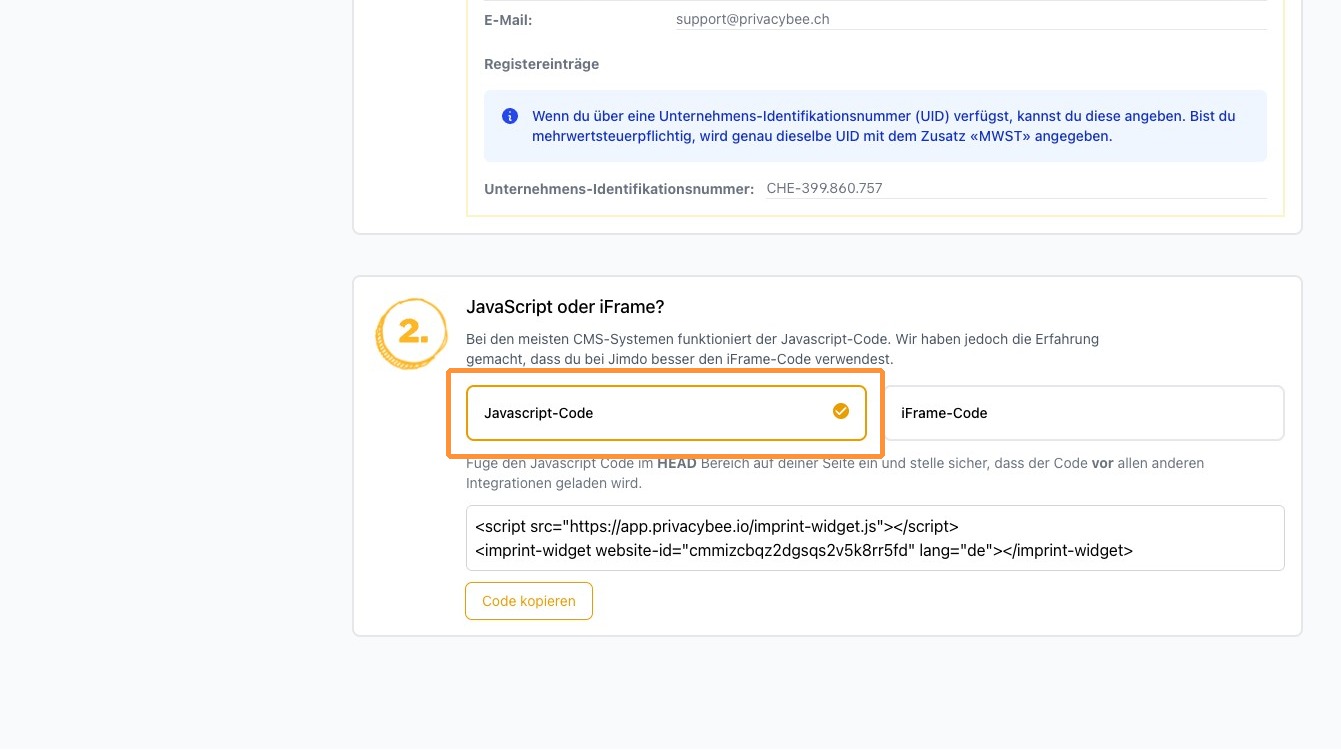Screen dimensions: 1341x750
Task: Click the Registereinträge heading
Action: tap(542, 64)
